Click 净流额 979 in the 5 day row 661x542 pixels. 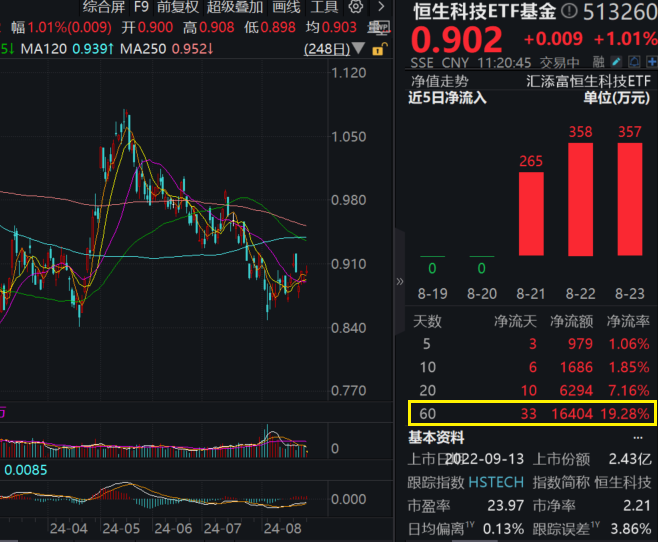coord(580,344)
